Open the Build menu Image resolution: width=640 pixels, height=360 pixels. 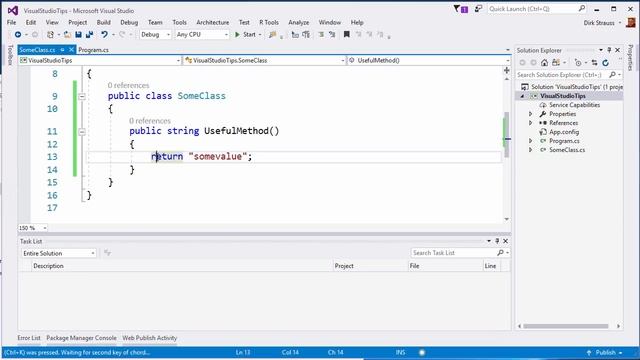[x=104, y=22]
